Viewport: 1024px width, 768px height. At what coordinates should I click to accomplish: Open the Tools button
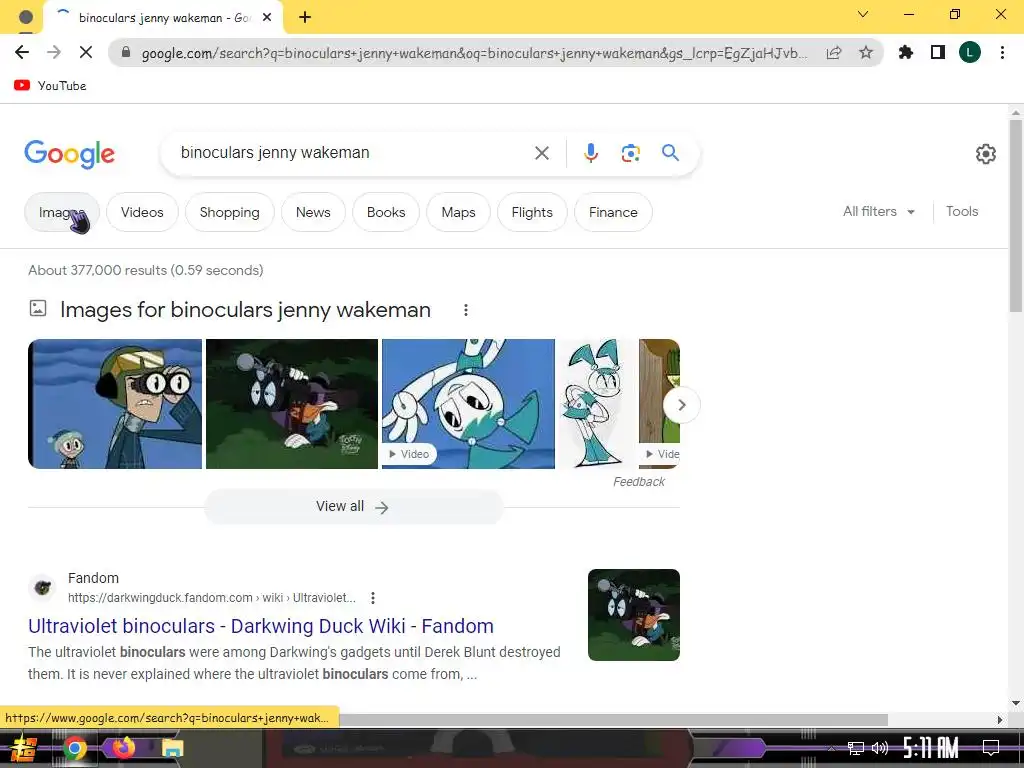(x=962, y=212)
